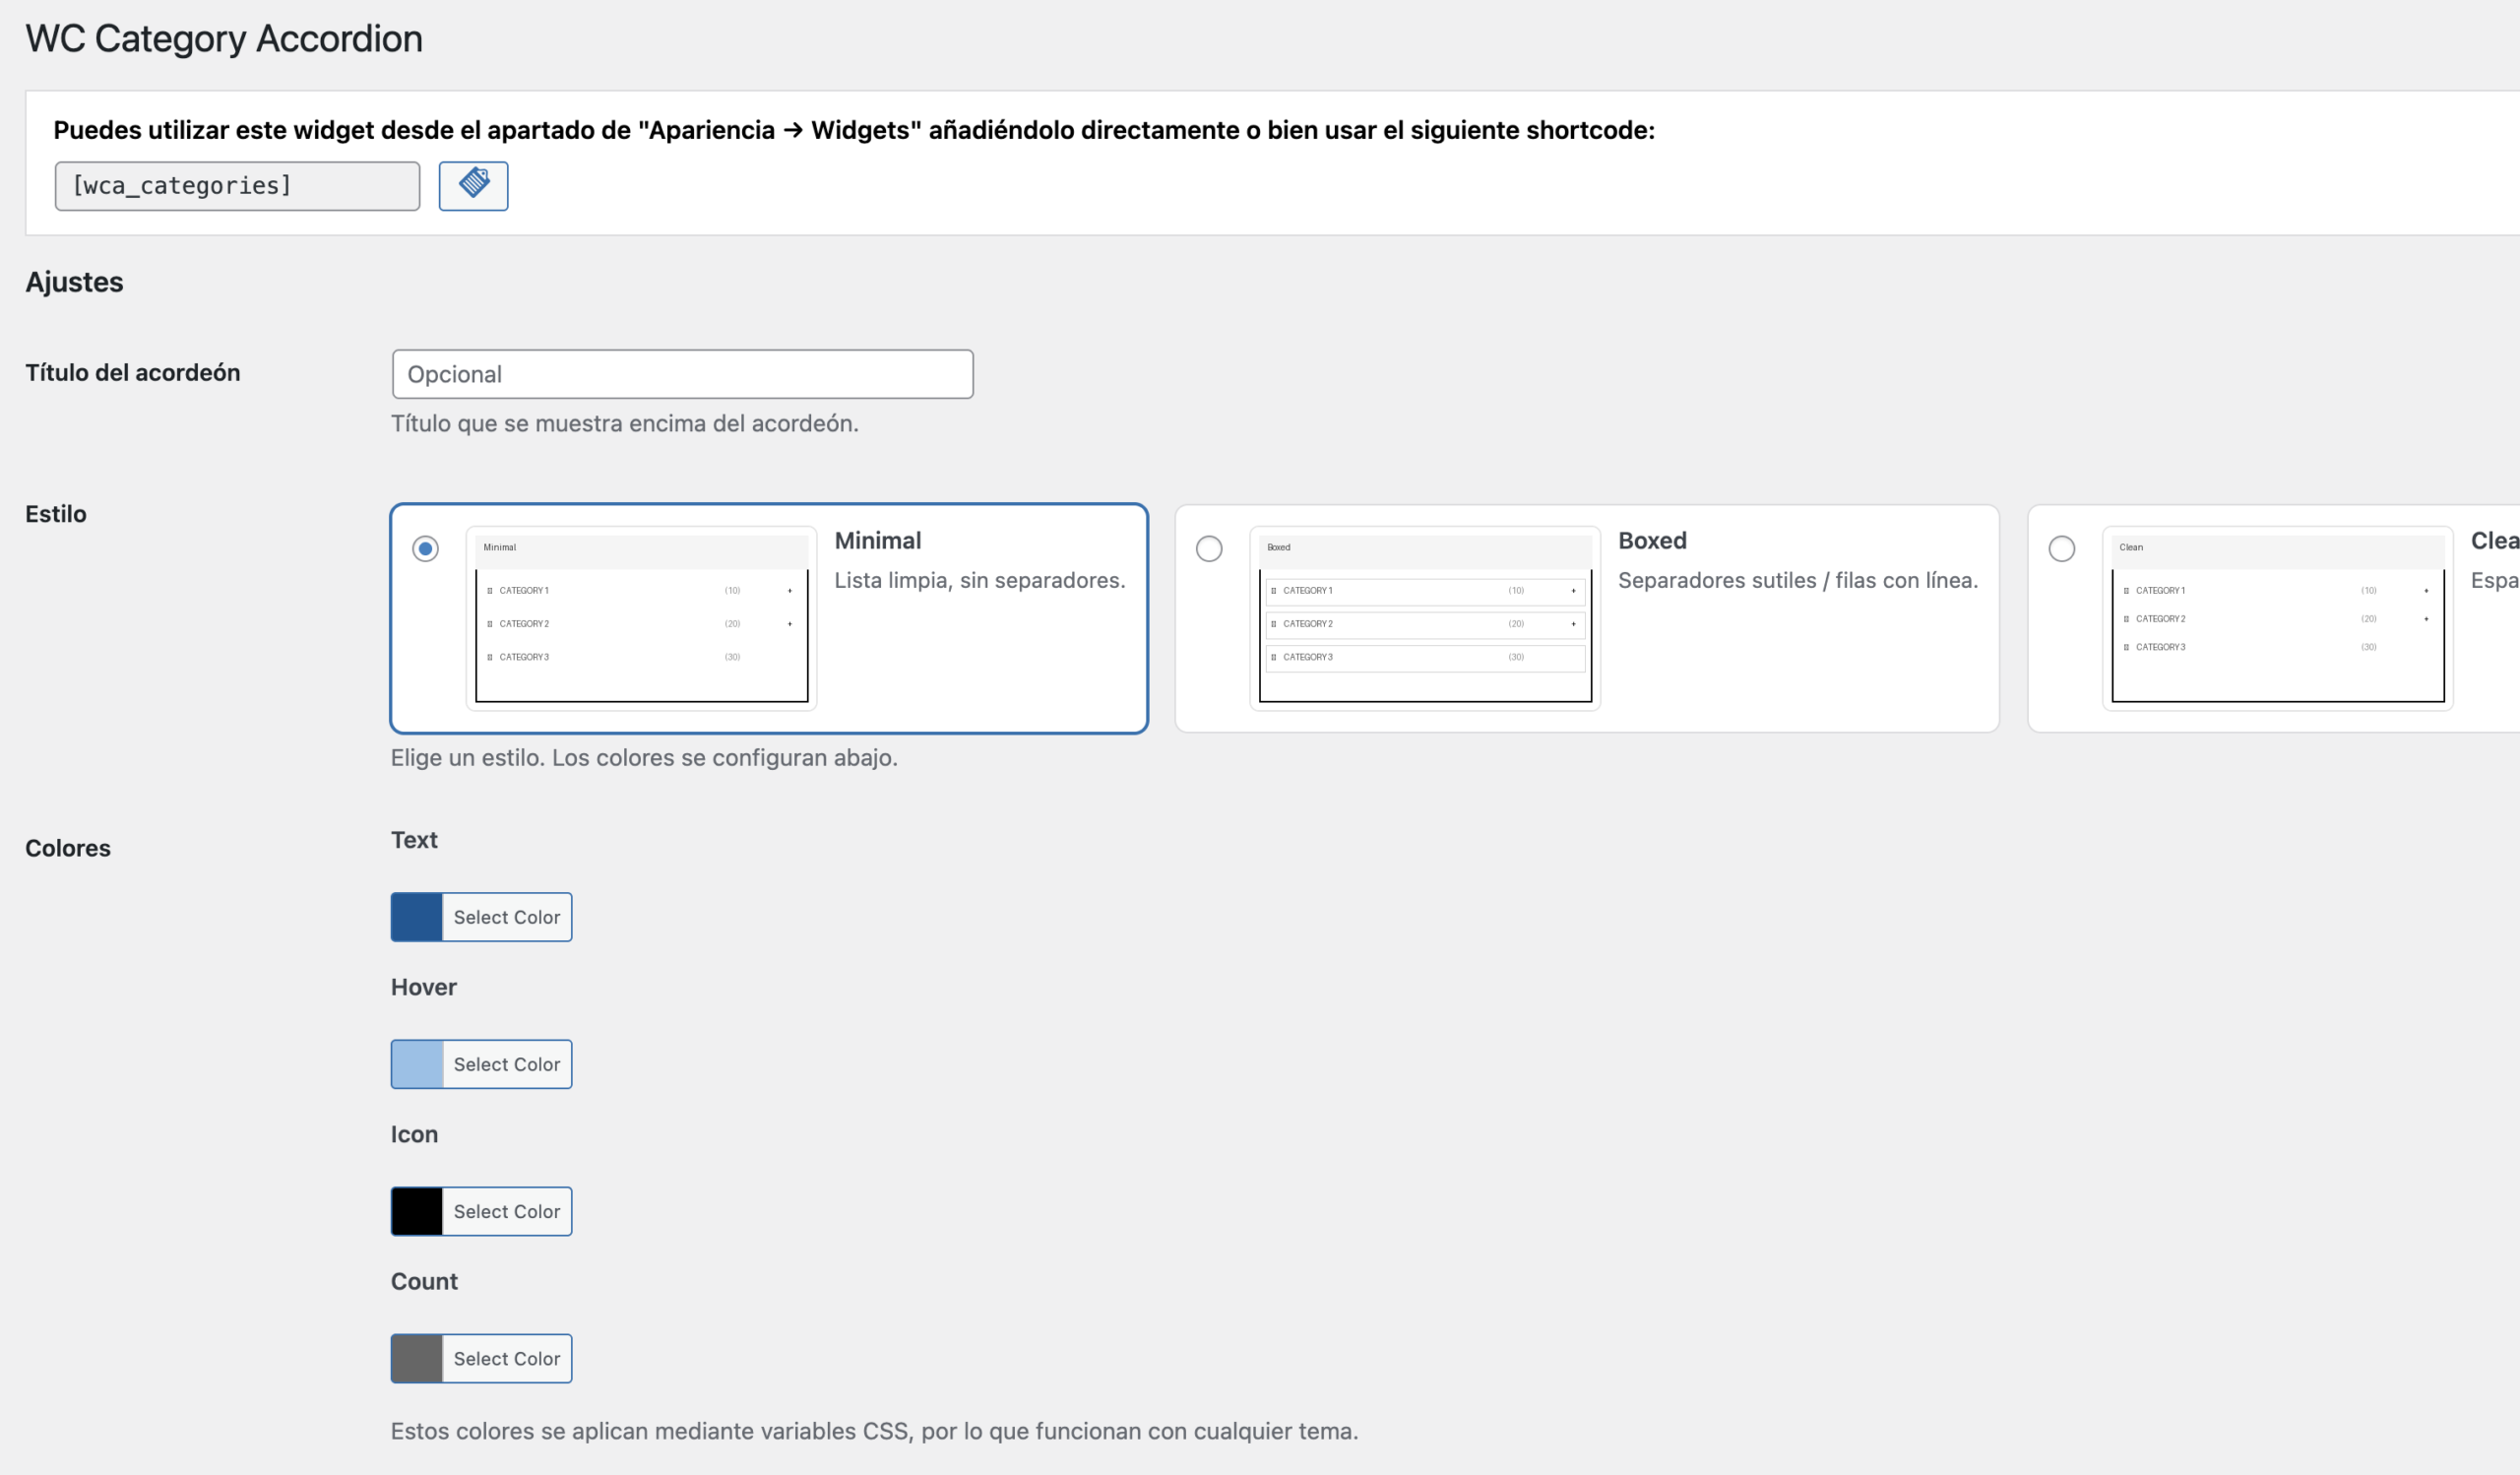Click the copy shortcode tag icon button
Screen dimensions: 2520x1475
pos(473,185)
